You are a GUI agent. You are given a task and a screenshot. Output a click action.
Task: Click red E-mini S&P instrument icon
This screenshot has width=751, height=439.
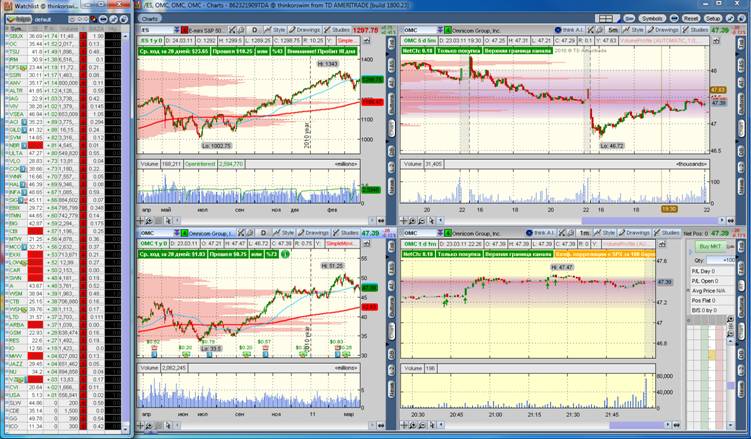coord(184,30)
